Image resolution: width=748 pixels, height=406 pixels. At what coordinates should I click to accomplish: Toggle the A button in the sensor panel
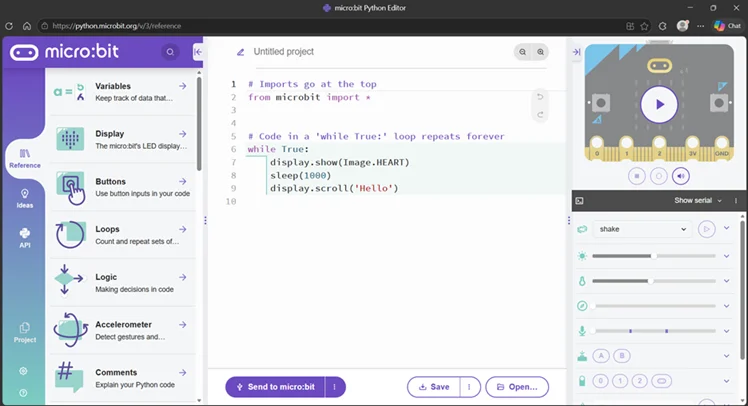point(601,355)
